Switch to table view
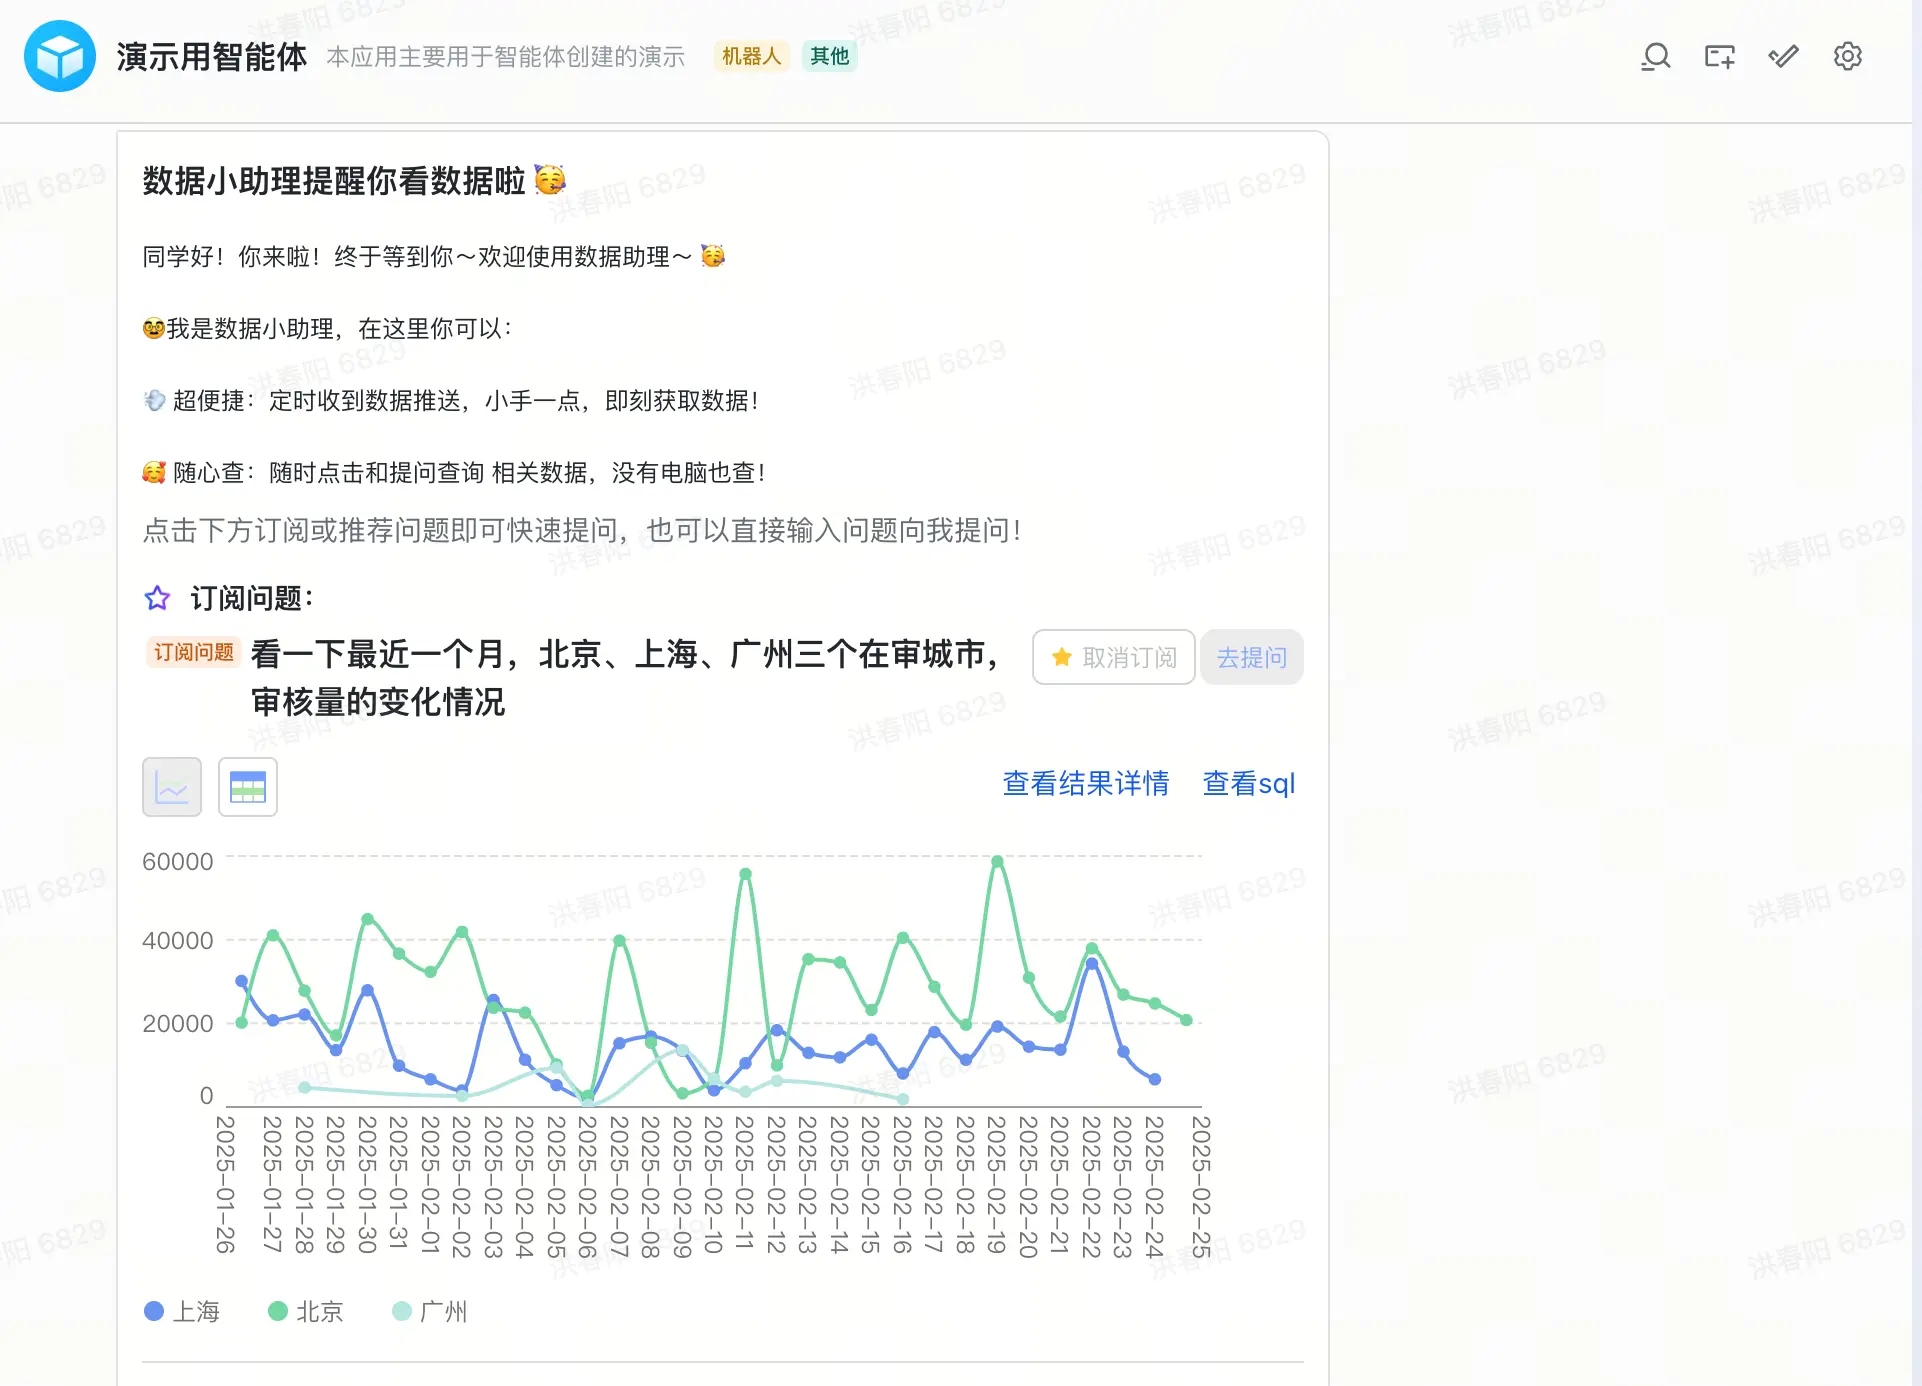The width and height of the screenshot is (1922, 1386). (x=248, y=787)
